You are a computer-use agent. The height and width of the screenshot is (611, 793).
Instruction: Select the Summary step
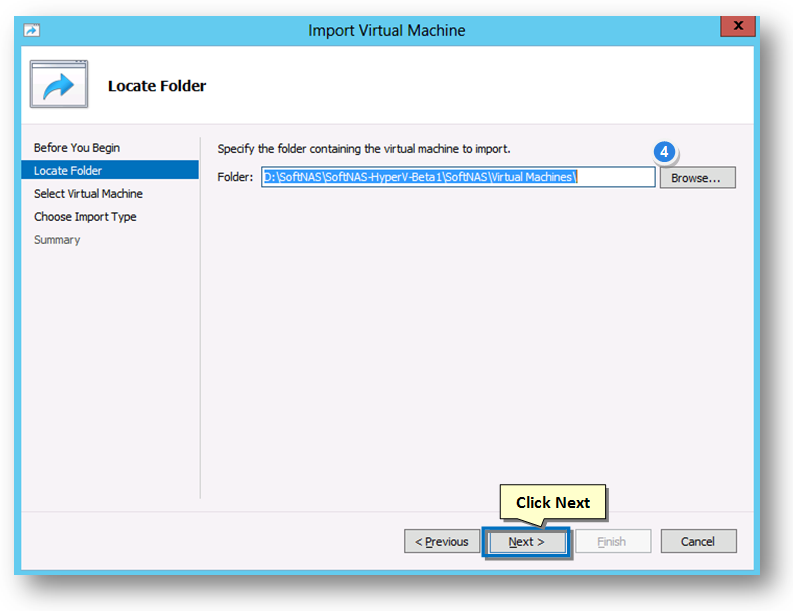pyautogui.click(x=57, y=240)
